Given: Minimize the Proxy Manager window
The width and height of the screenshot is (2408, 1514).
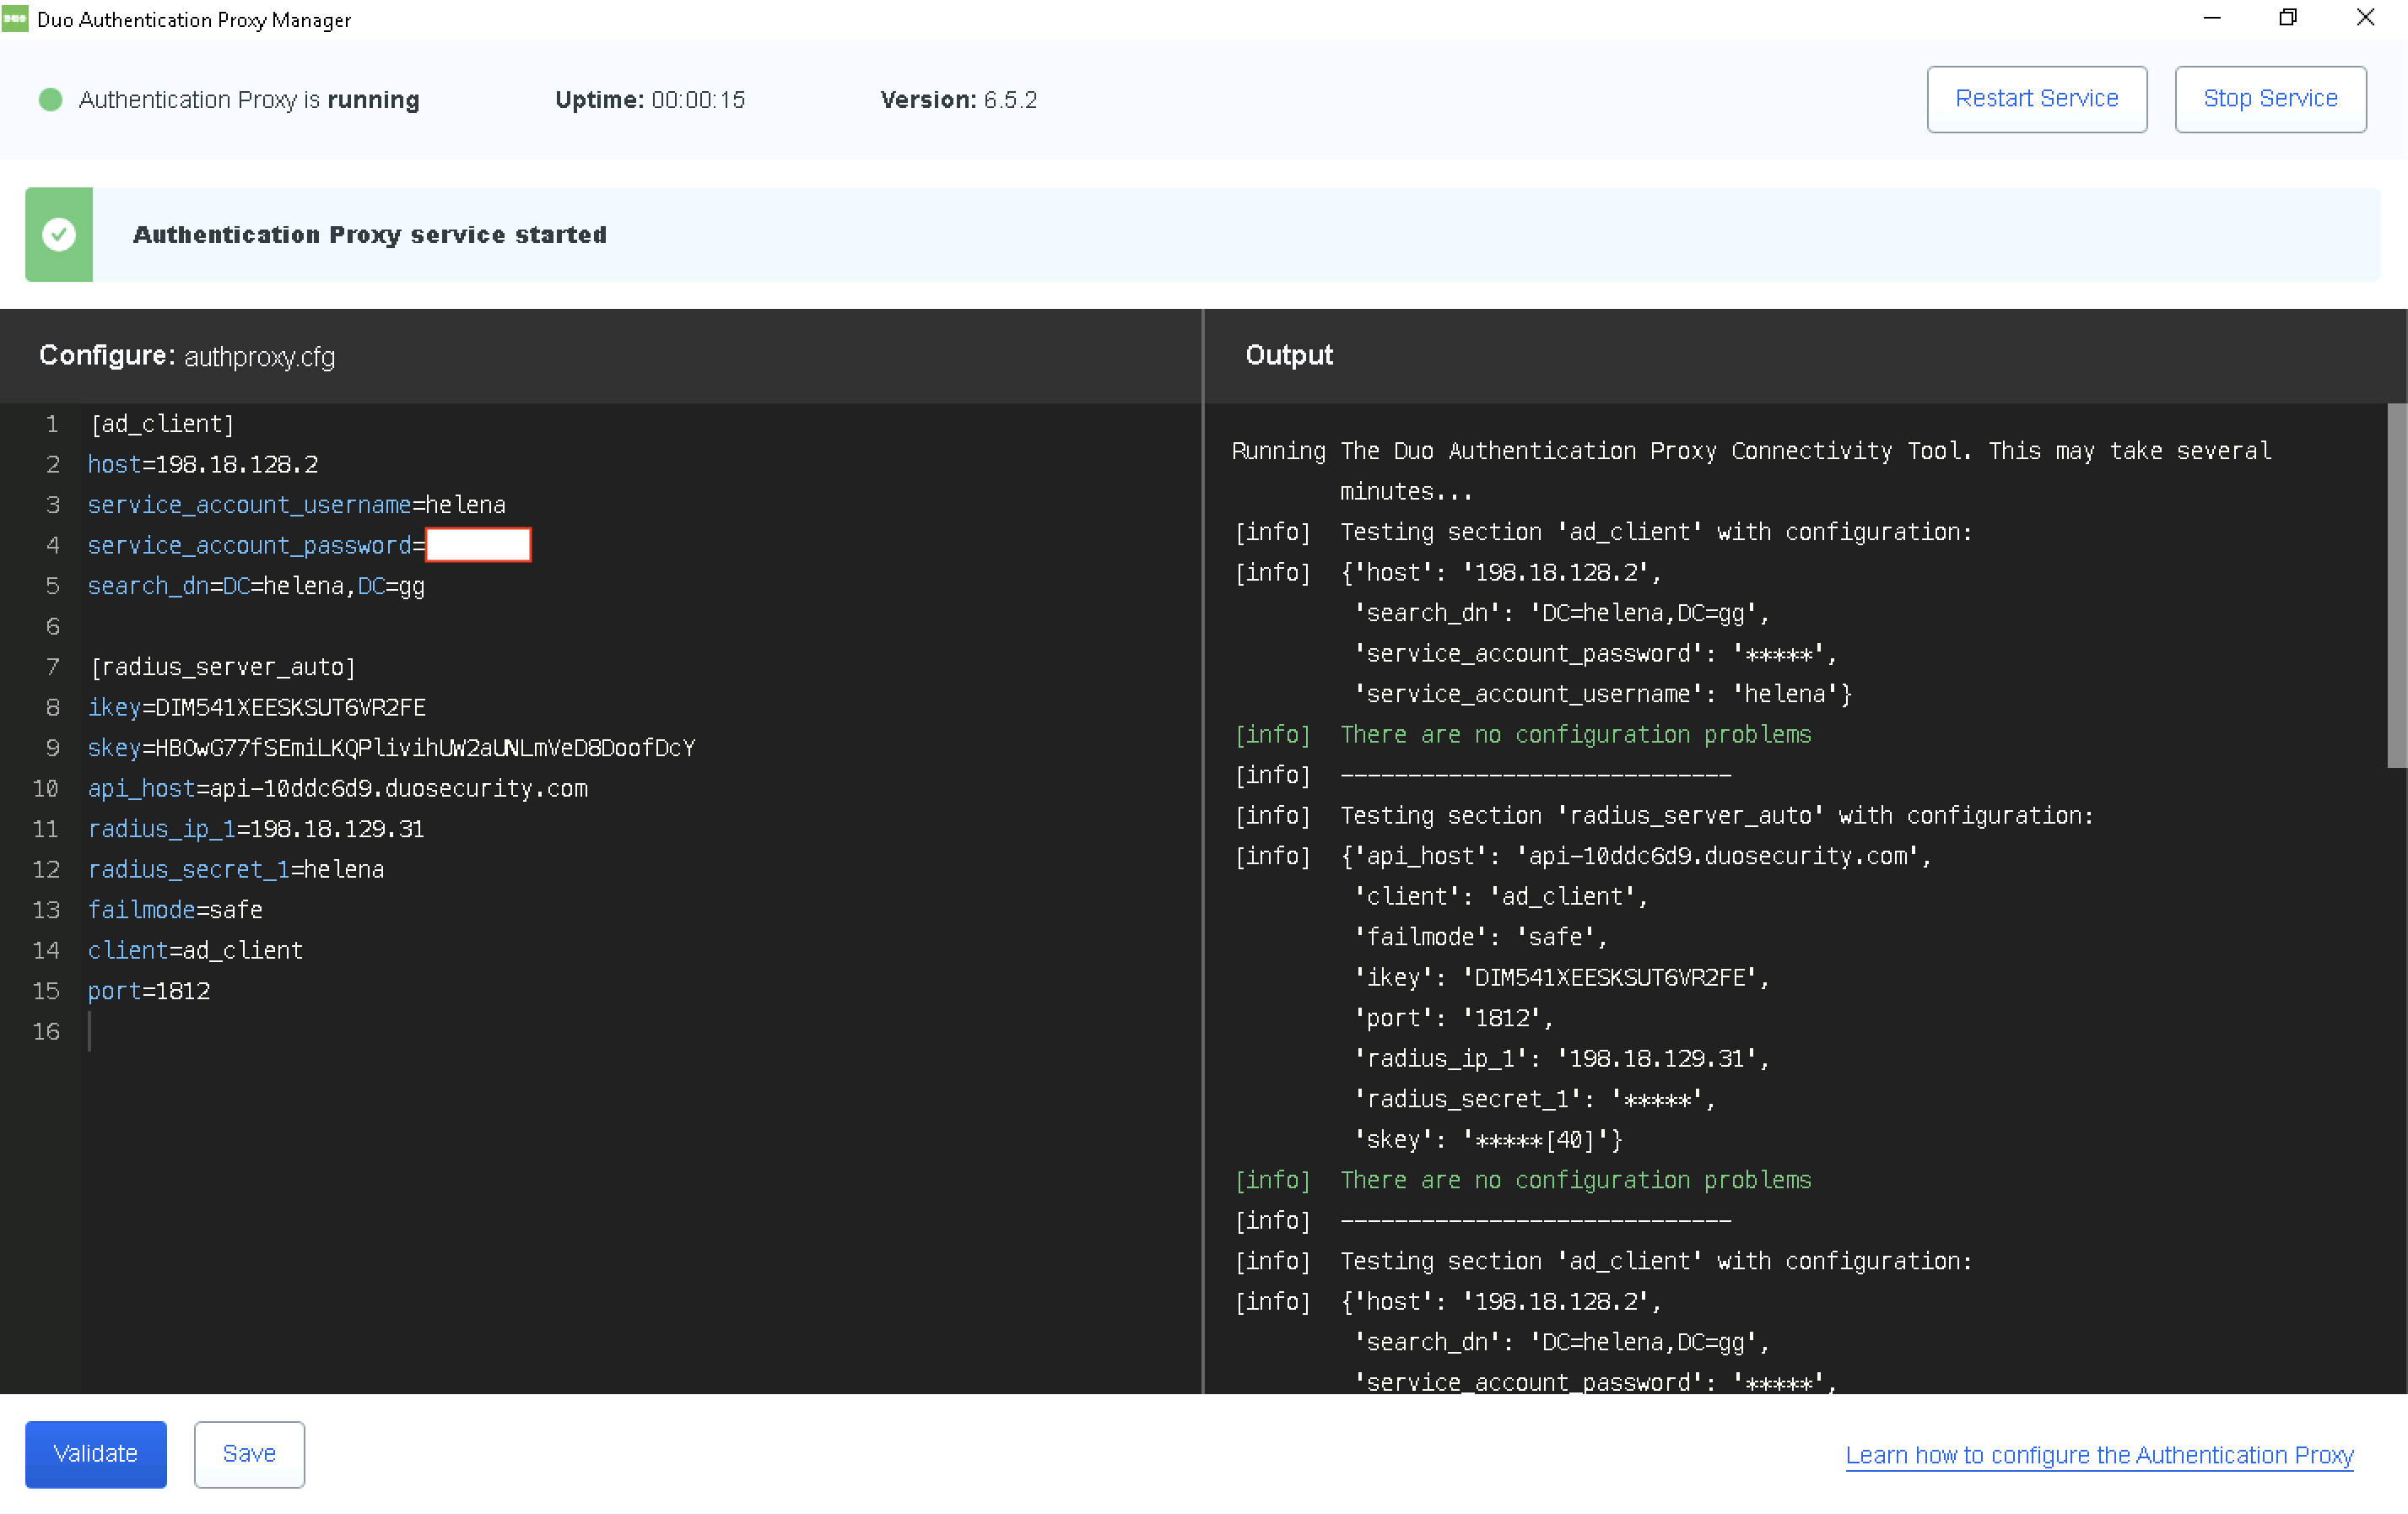Looking at the screenshot, I should (2211, 18).
